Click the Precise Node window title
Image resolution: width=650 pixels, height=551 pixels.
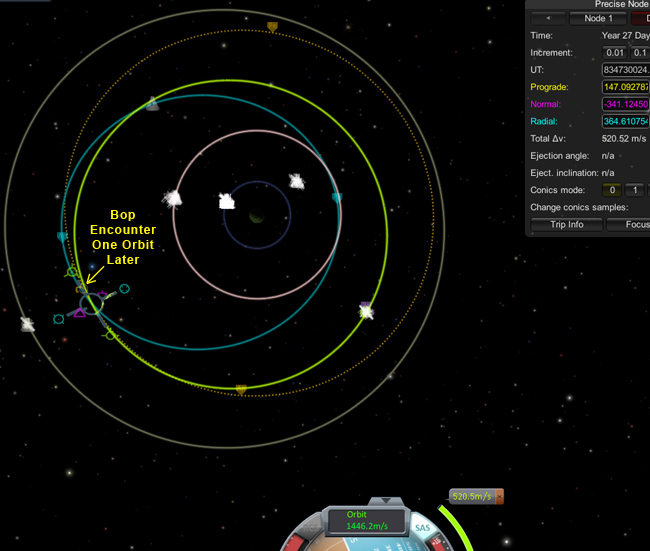pos(622,4)
